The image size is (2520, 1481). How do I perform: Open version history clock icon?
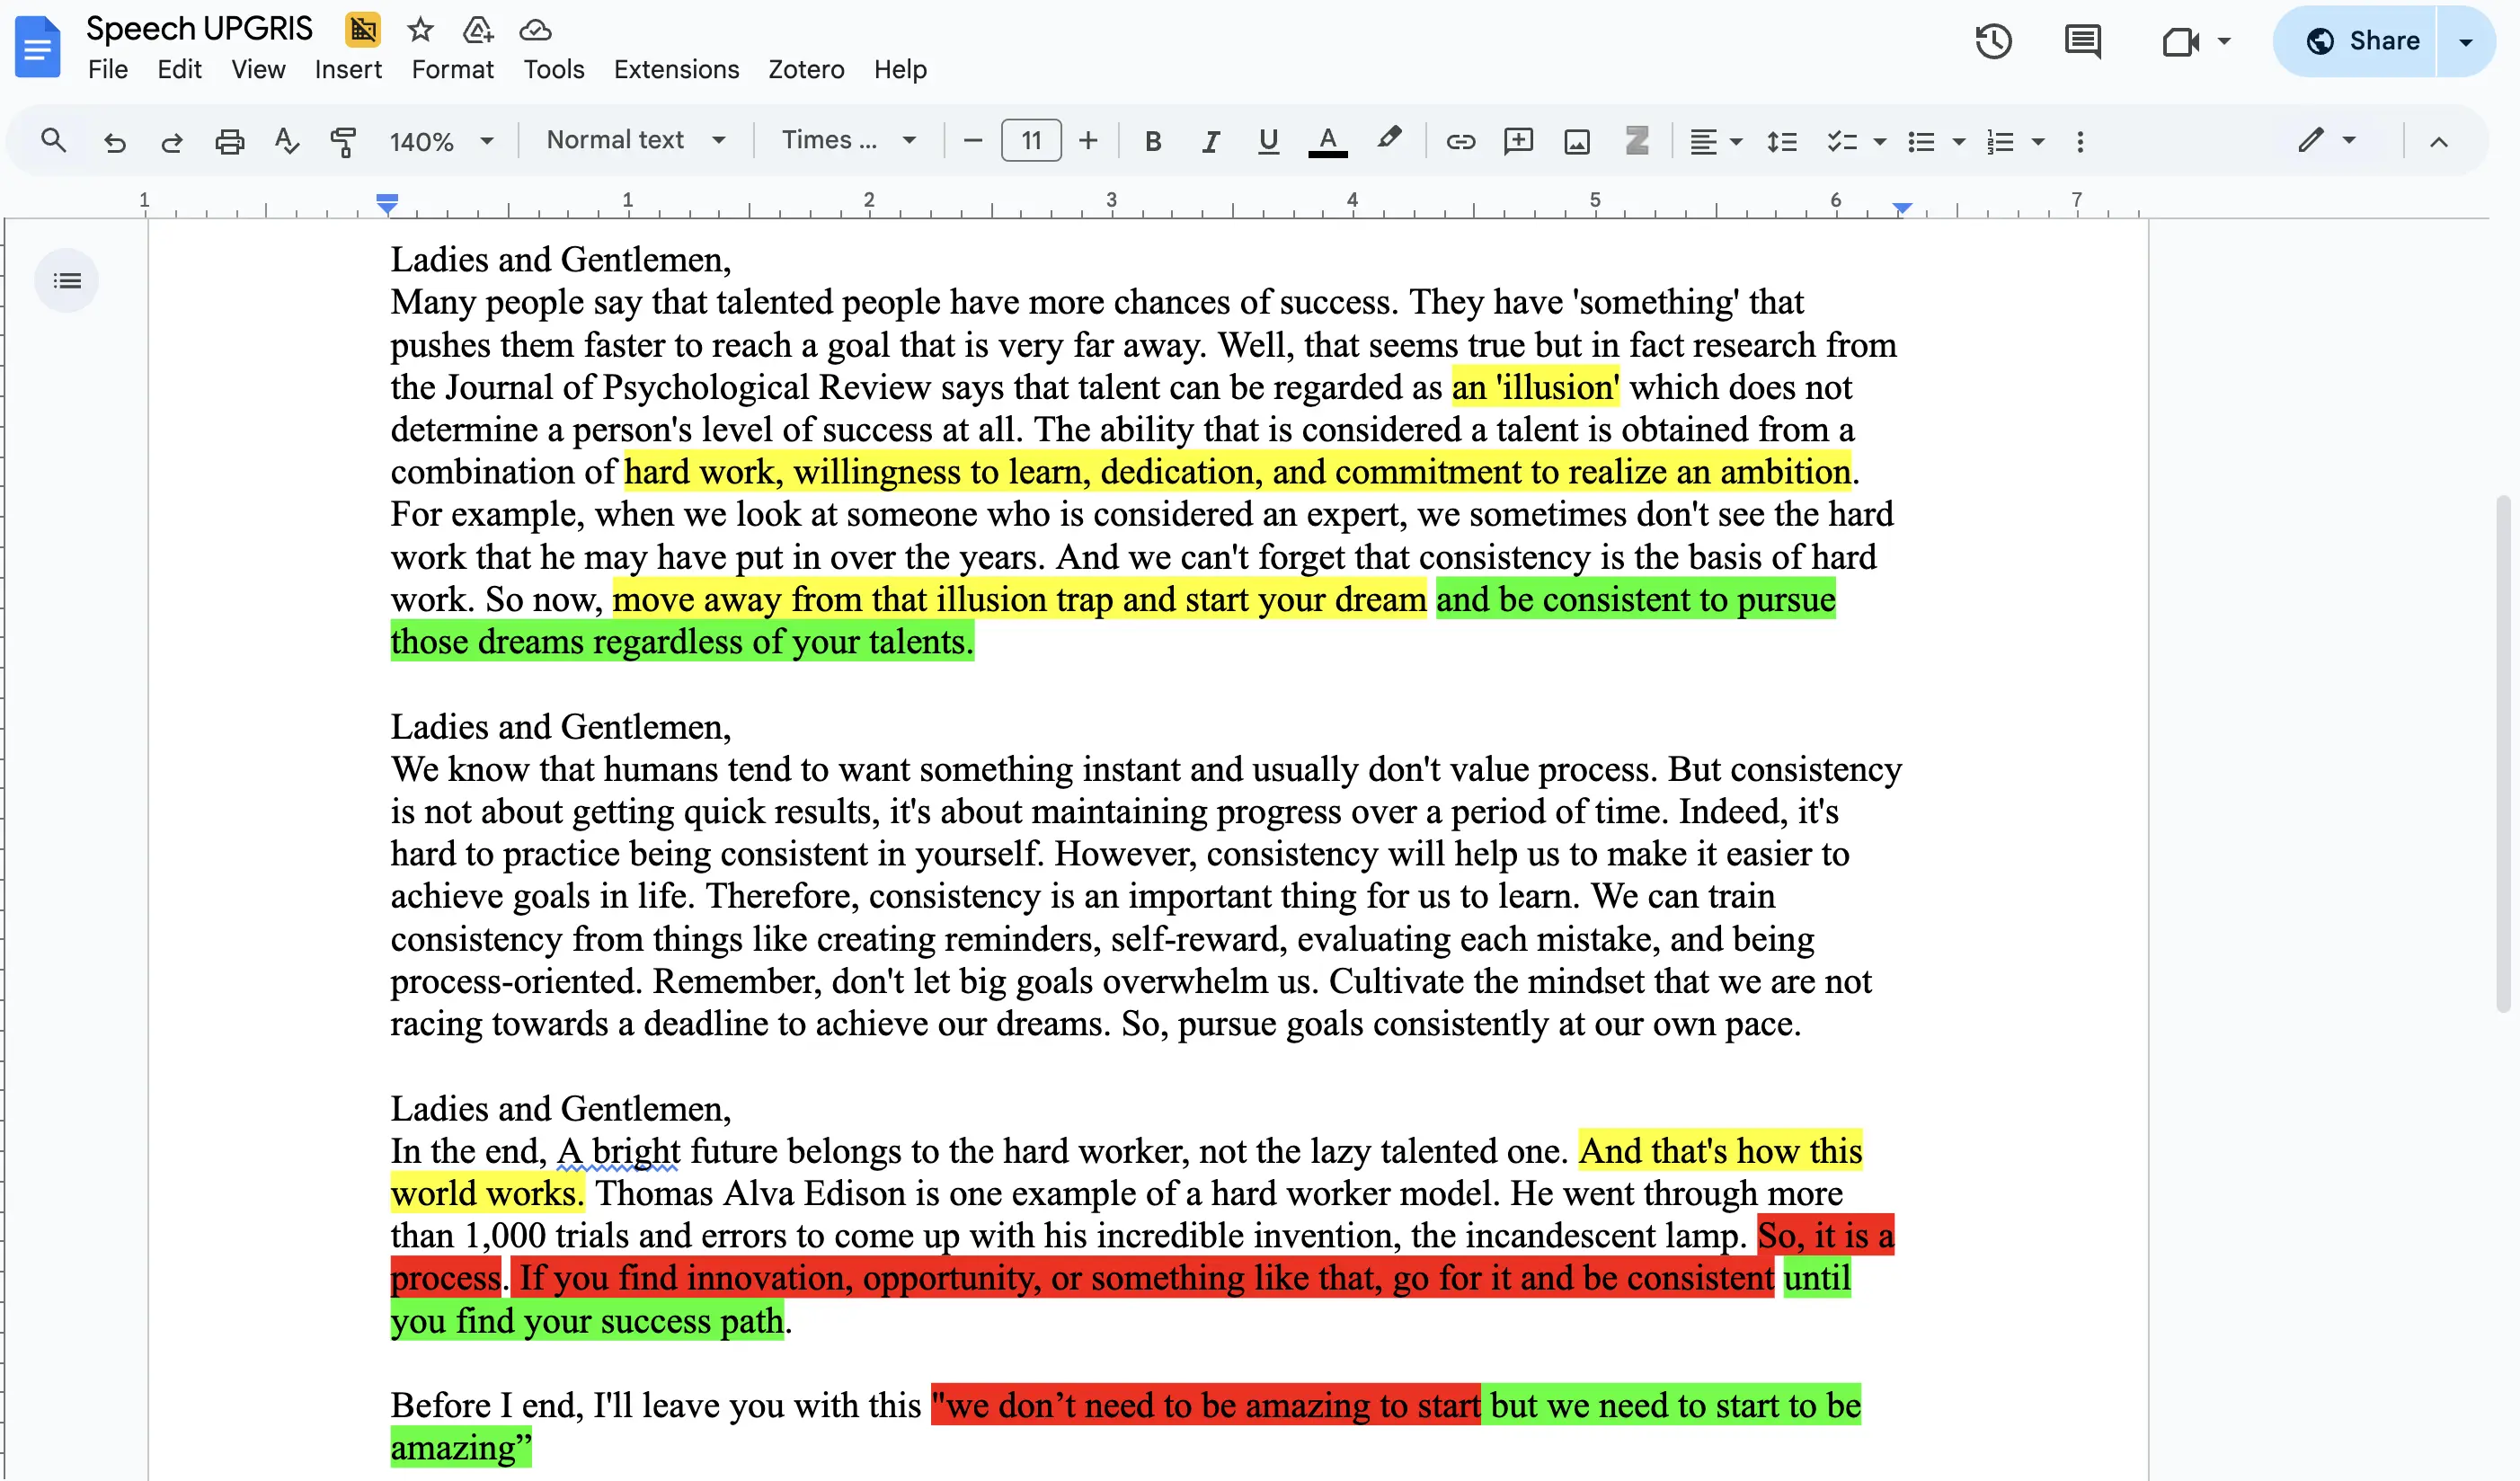[1992, 41]
